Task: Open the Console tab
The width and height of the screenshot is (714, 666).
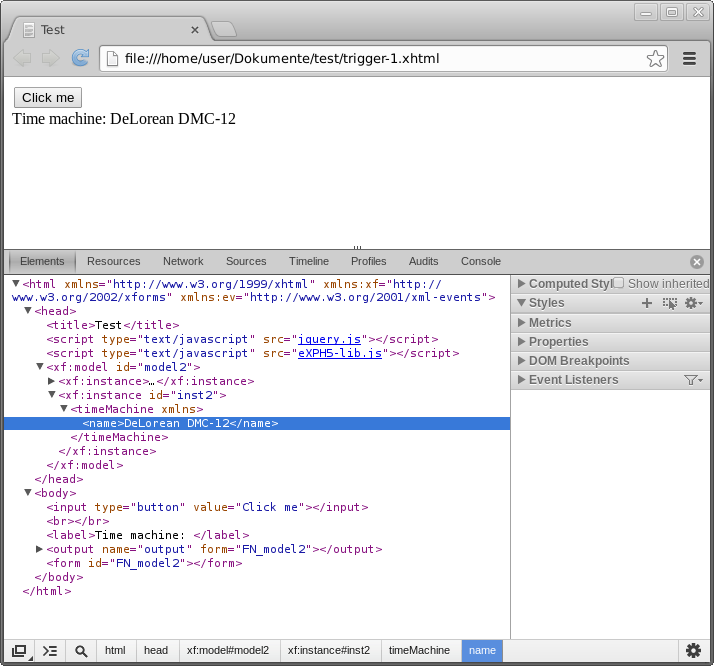Action: click(x=480, y=262)
